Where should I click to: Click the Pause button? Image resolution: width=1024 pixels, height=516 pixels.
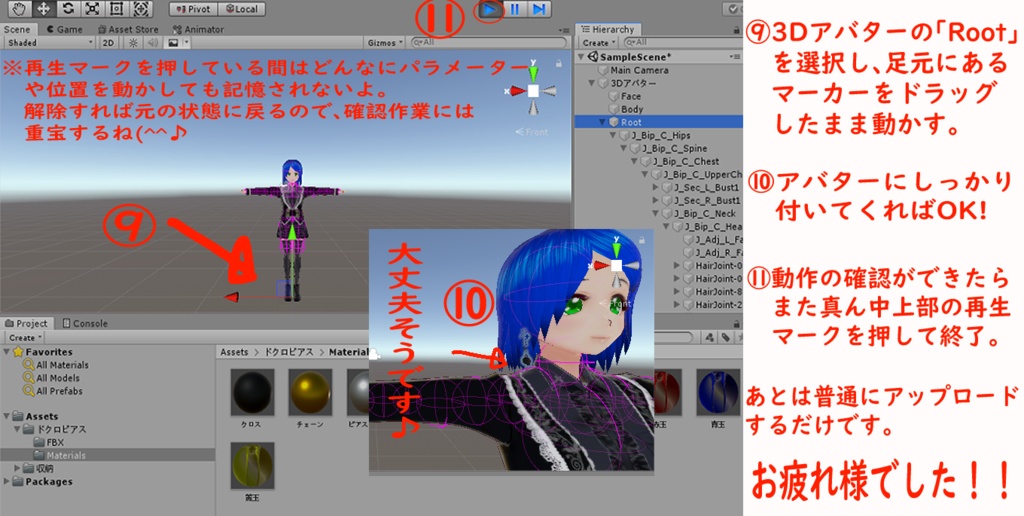[x=515, y=9]
